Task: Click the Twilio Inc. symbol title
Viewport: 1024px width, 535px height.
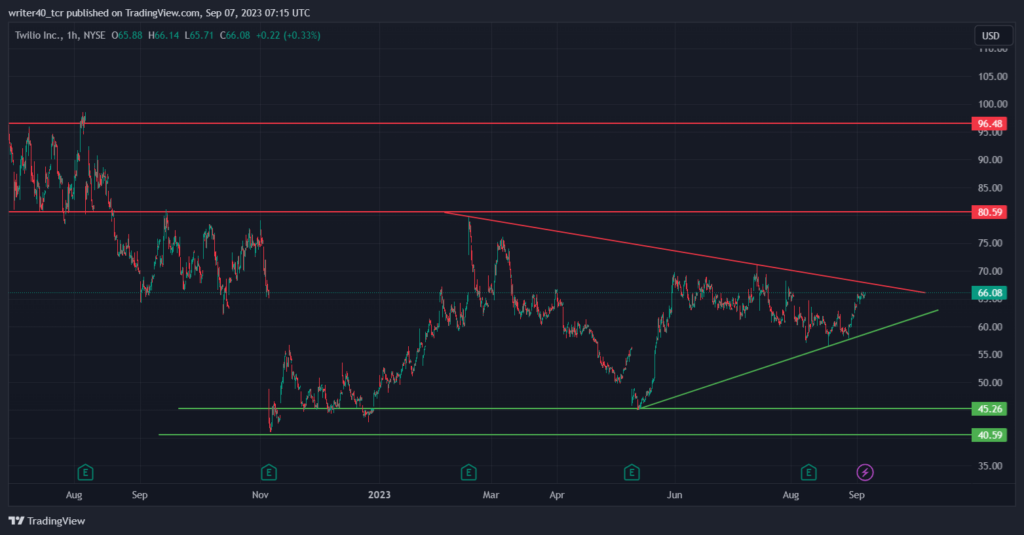Action: [38, 35]
